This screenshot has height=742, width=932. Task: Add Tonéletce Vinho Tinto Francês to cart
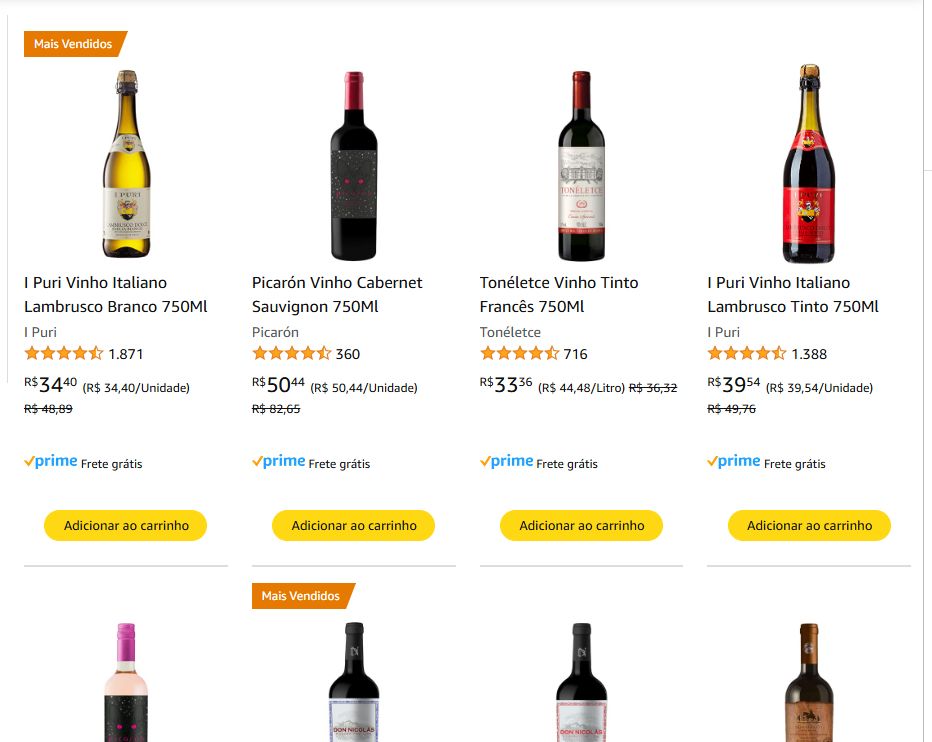click(581, 525)
